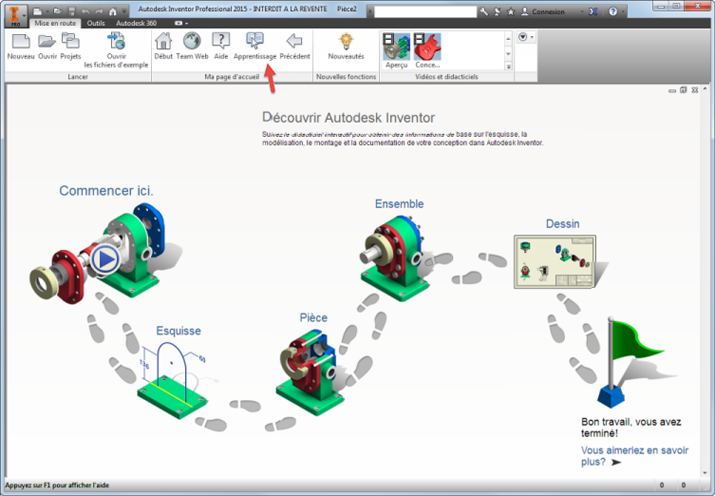Click the Lancer panel label
This screenshot has height=496, width=715.
tap(78, 77)
